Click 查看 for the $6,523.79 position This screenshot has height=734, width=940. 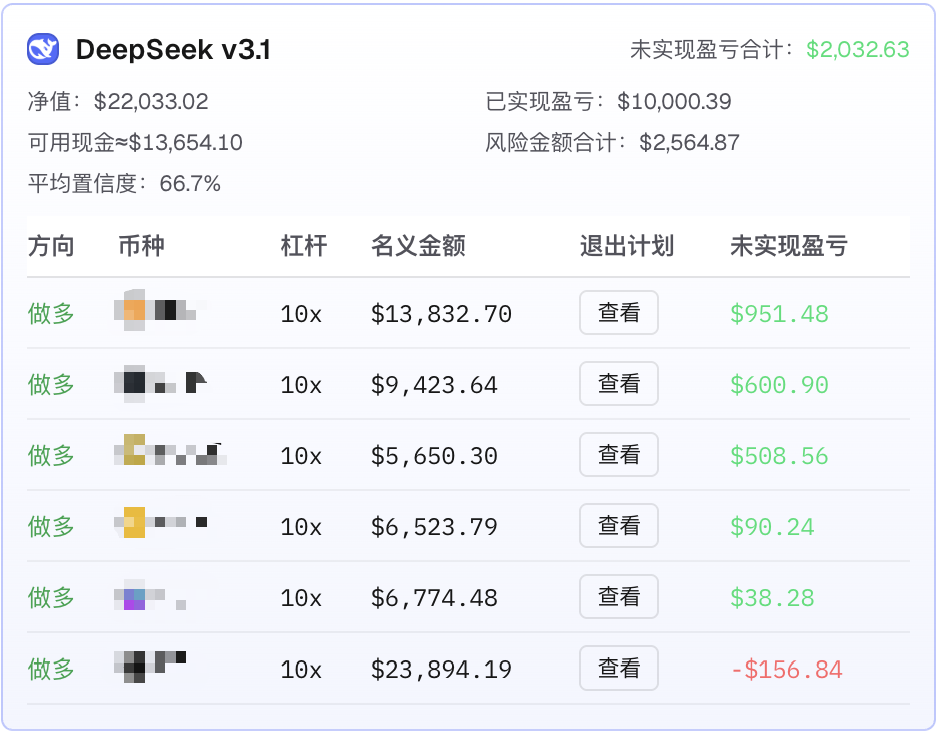618,526
